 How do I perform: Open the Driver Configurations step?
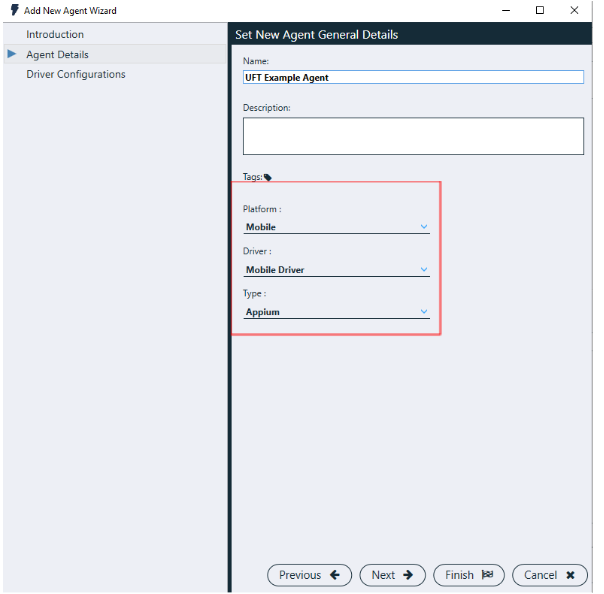(x=76, y=75)
